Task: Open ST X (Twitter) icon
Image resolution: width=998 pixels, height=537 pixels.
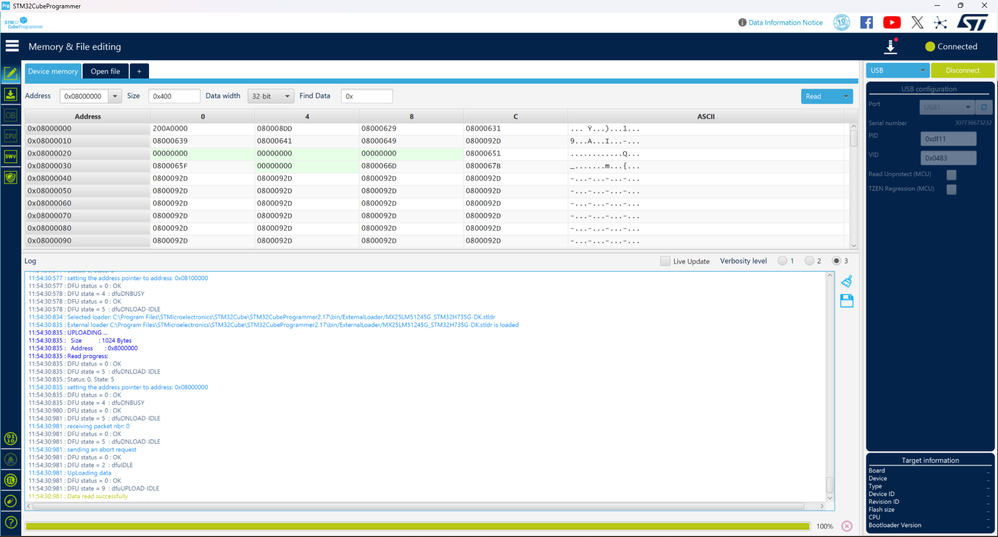Action: tap(917, 22)
